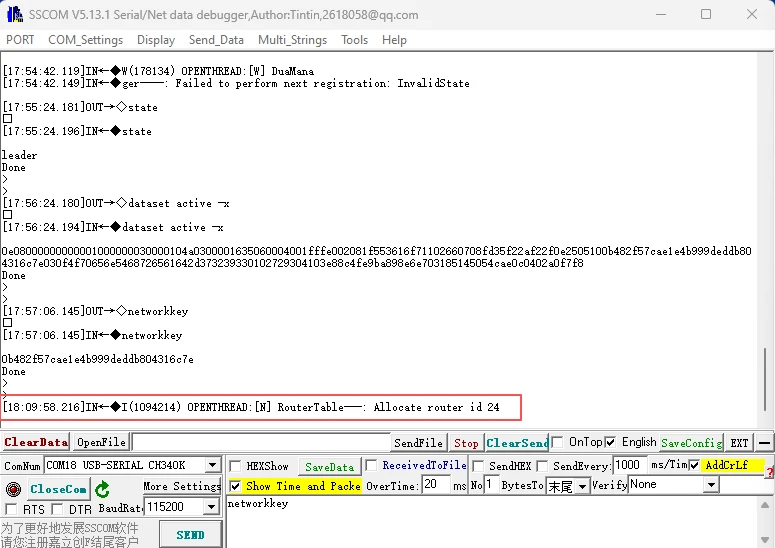
Task: Uncheck the AddCrLf option
Action: click(694, 466)
